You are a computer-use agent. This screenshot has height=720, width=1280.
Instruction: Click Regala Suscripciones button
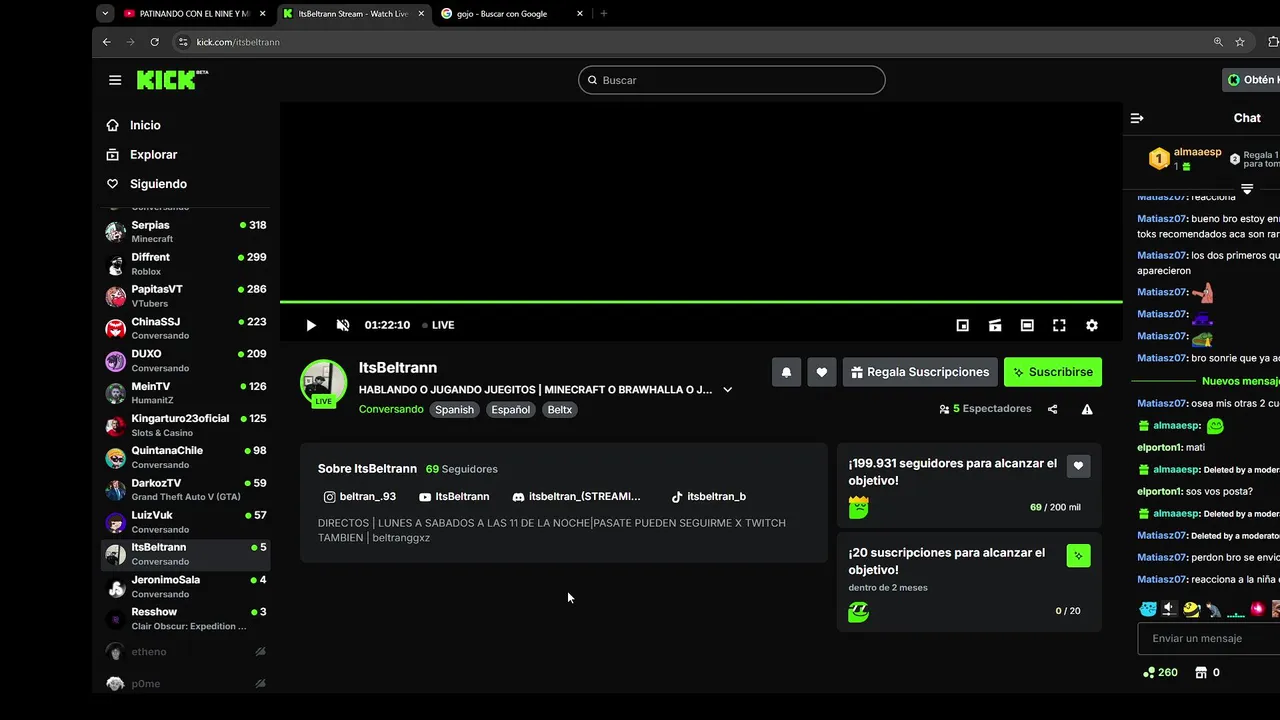click(920, 372)
